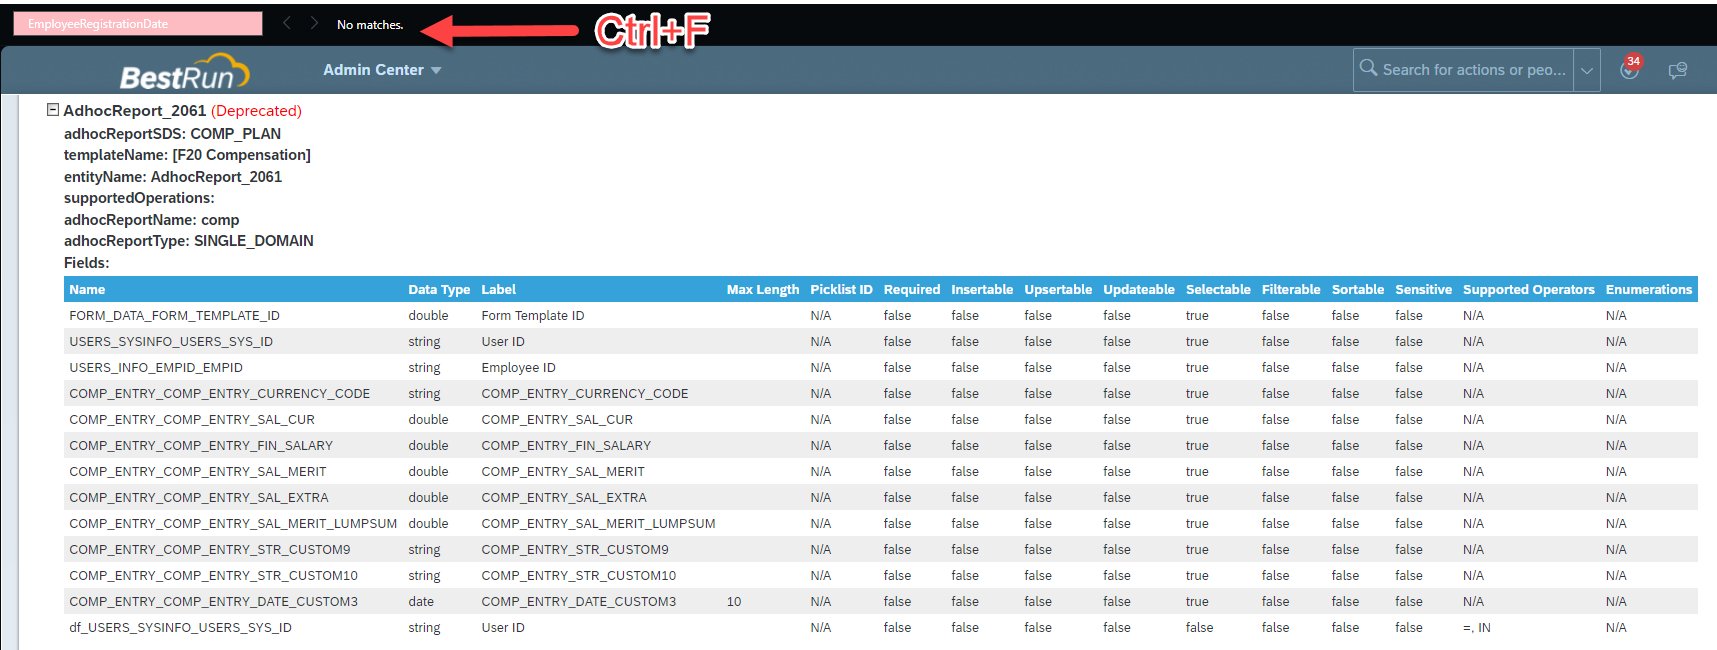1717x650 pixels.
Task: Click the AdhocReport_2061 entity title
Action: tap(134, 110)
